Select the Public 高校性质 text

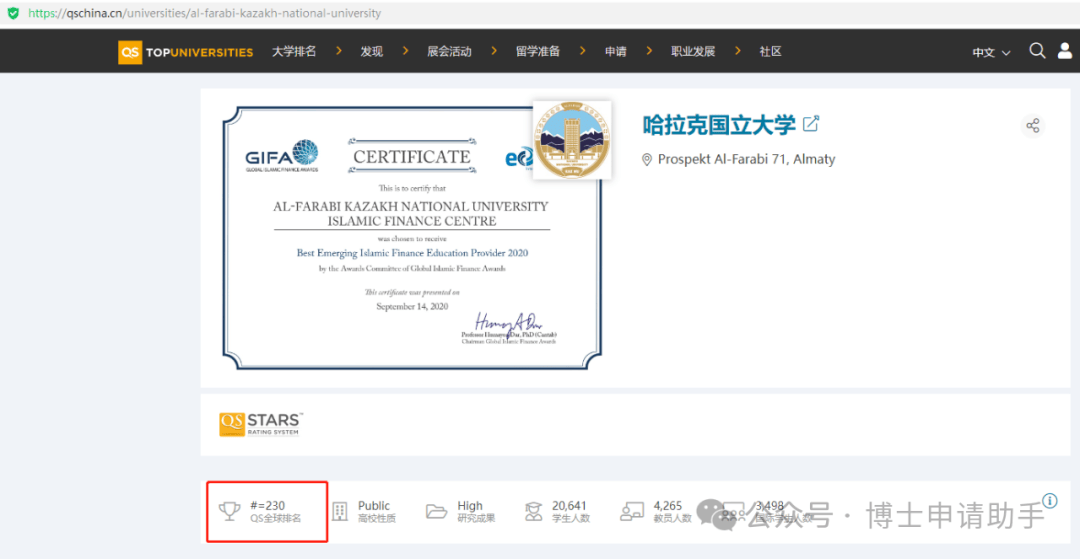[x=377, y=511]
